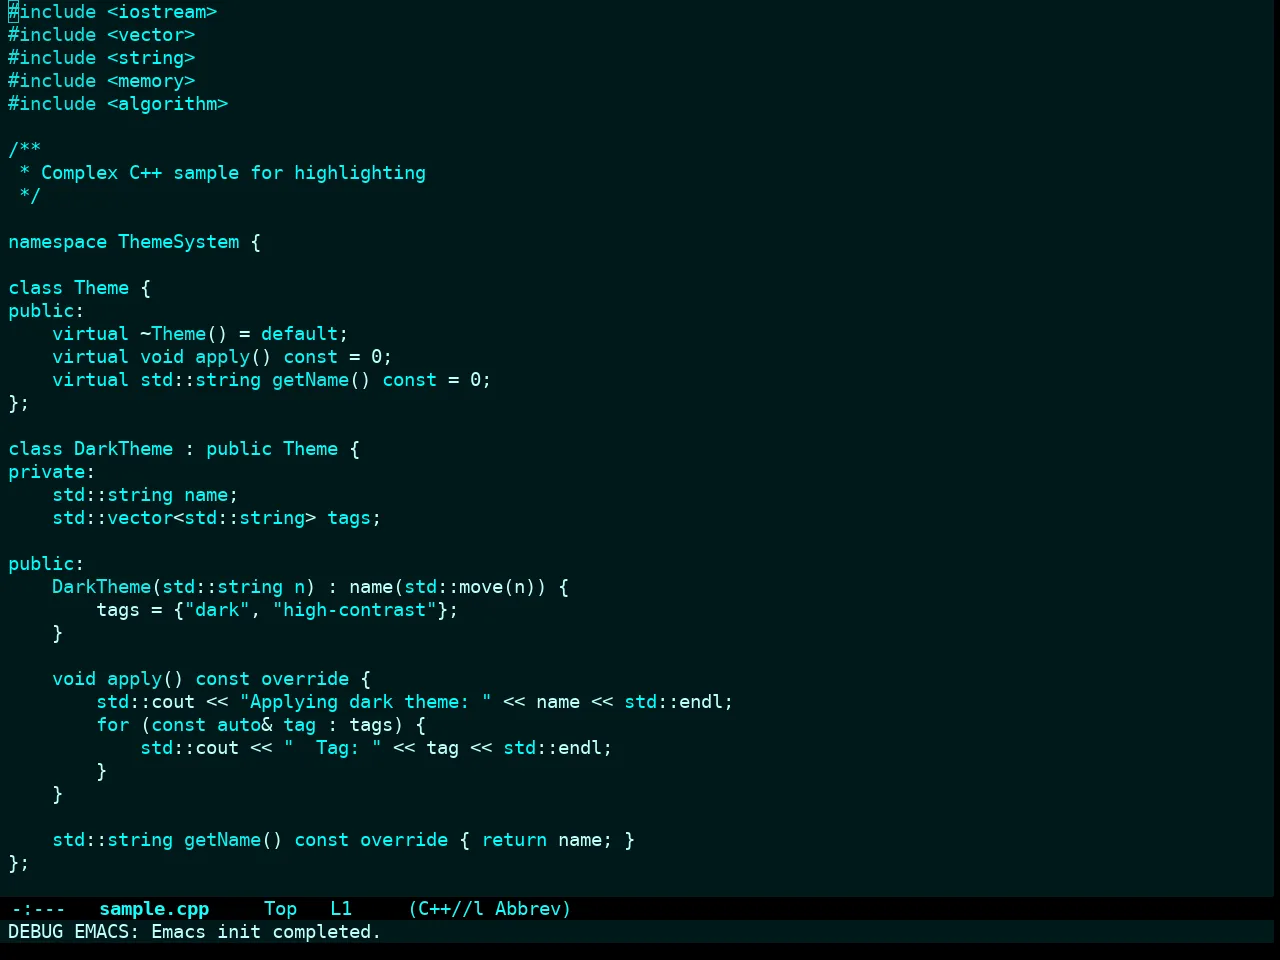The image size is (1280, 960).
Task: Click 'getName()' in the virtual declaration
Action: point(321,380)
